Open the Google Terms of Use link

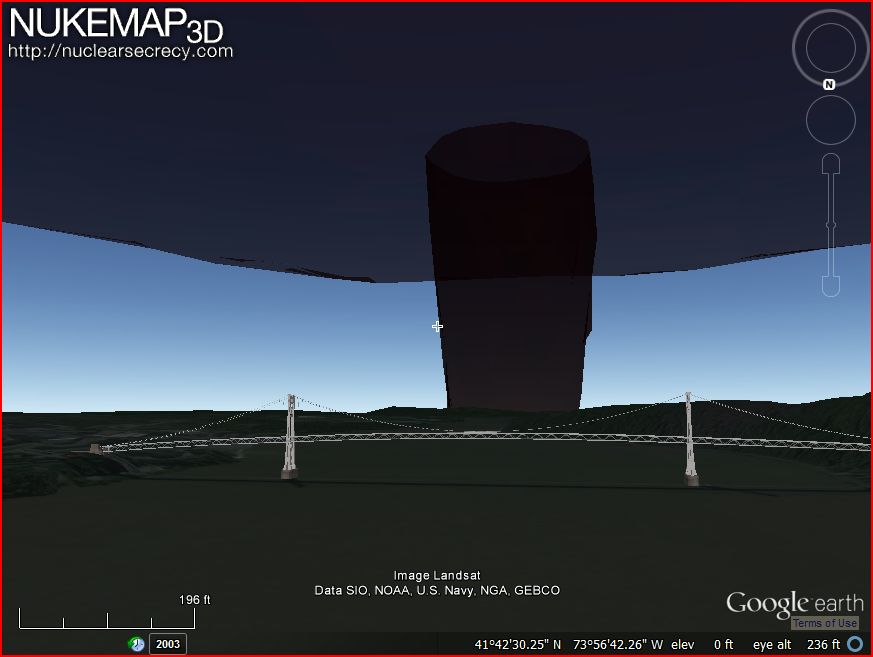click(822, 622)
